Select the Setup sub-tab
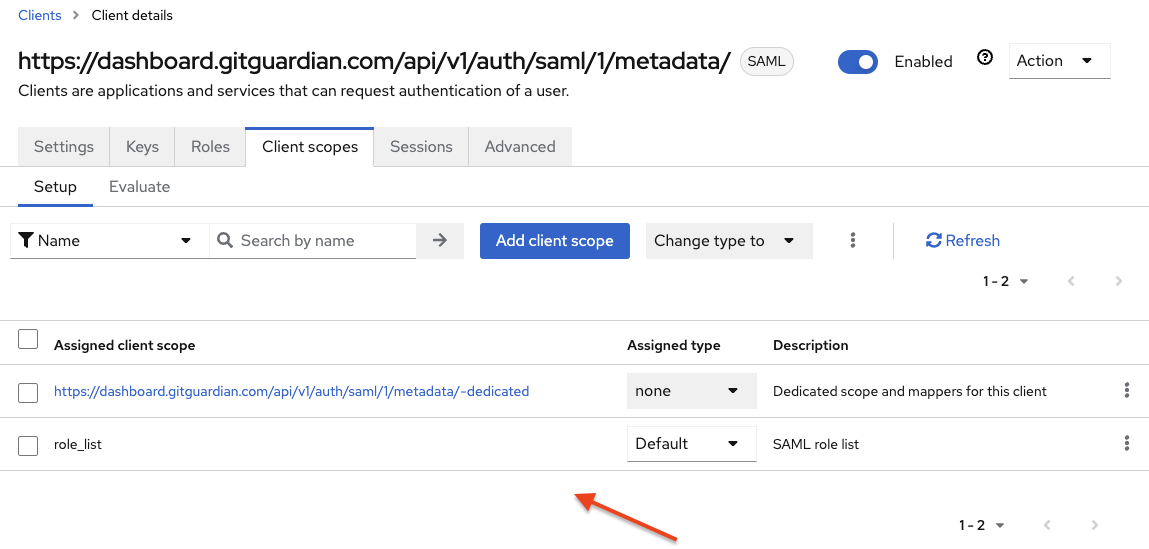 (55, 187)
